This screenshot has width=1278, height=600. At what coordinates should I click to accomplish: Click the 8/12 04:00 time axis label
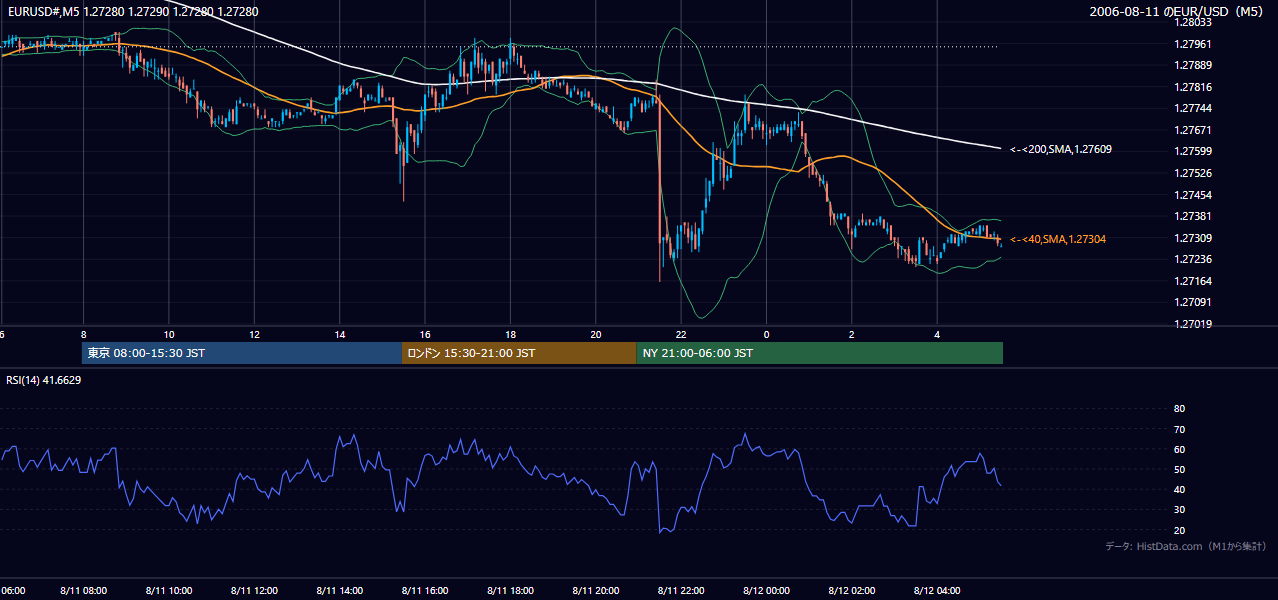[937, 591]
